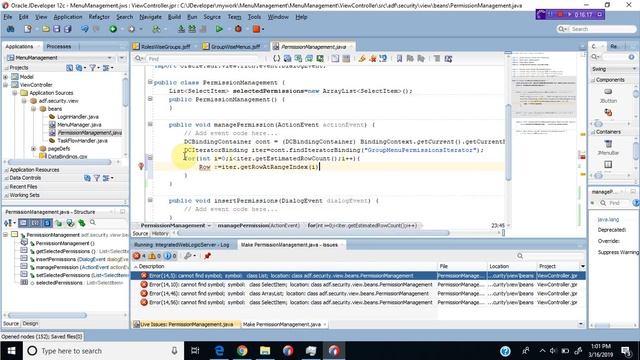Image resolution: width=640 pixels, height=360 pixels.
Task: Collapse the ViewController project node
Action: click(x=6, y=85)
